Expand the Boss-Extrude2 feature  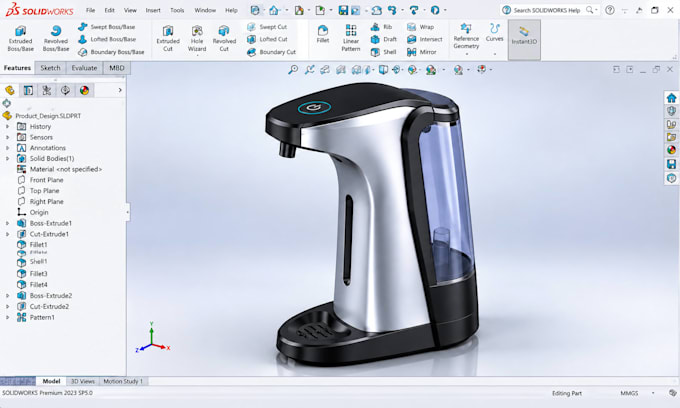[x=7, y=296]
